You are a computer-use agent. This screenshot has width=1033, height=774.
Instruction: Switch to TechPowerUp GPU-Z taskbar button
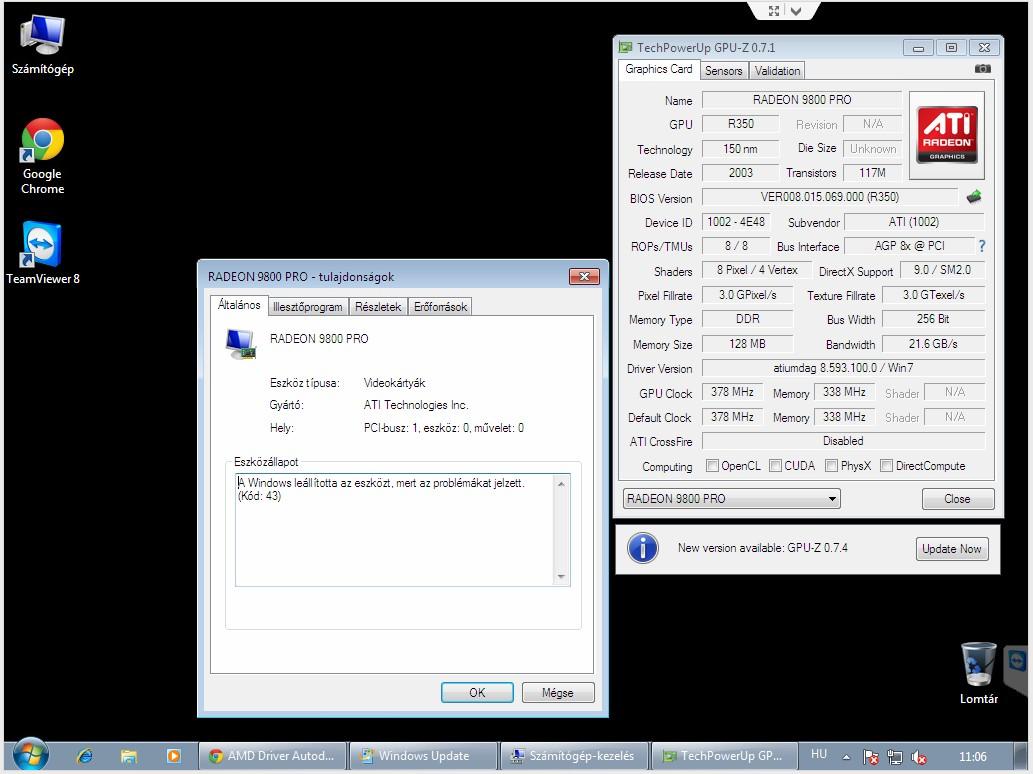click(x=724, y=756)
